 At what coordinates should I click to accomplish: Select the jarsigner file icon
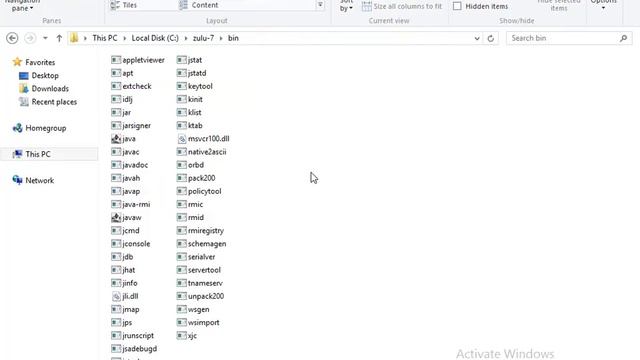pyautogui.click(x=116, y=126)
